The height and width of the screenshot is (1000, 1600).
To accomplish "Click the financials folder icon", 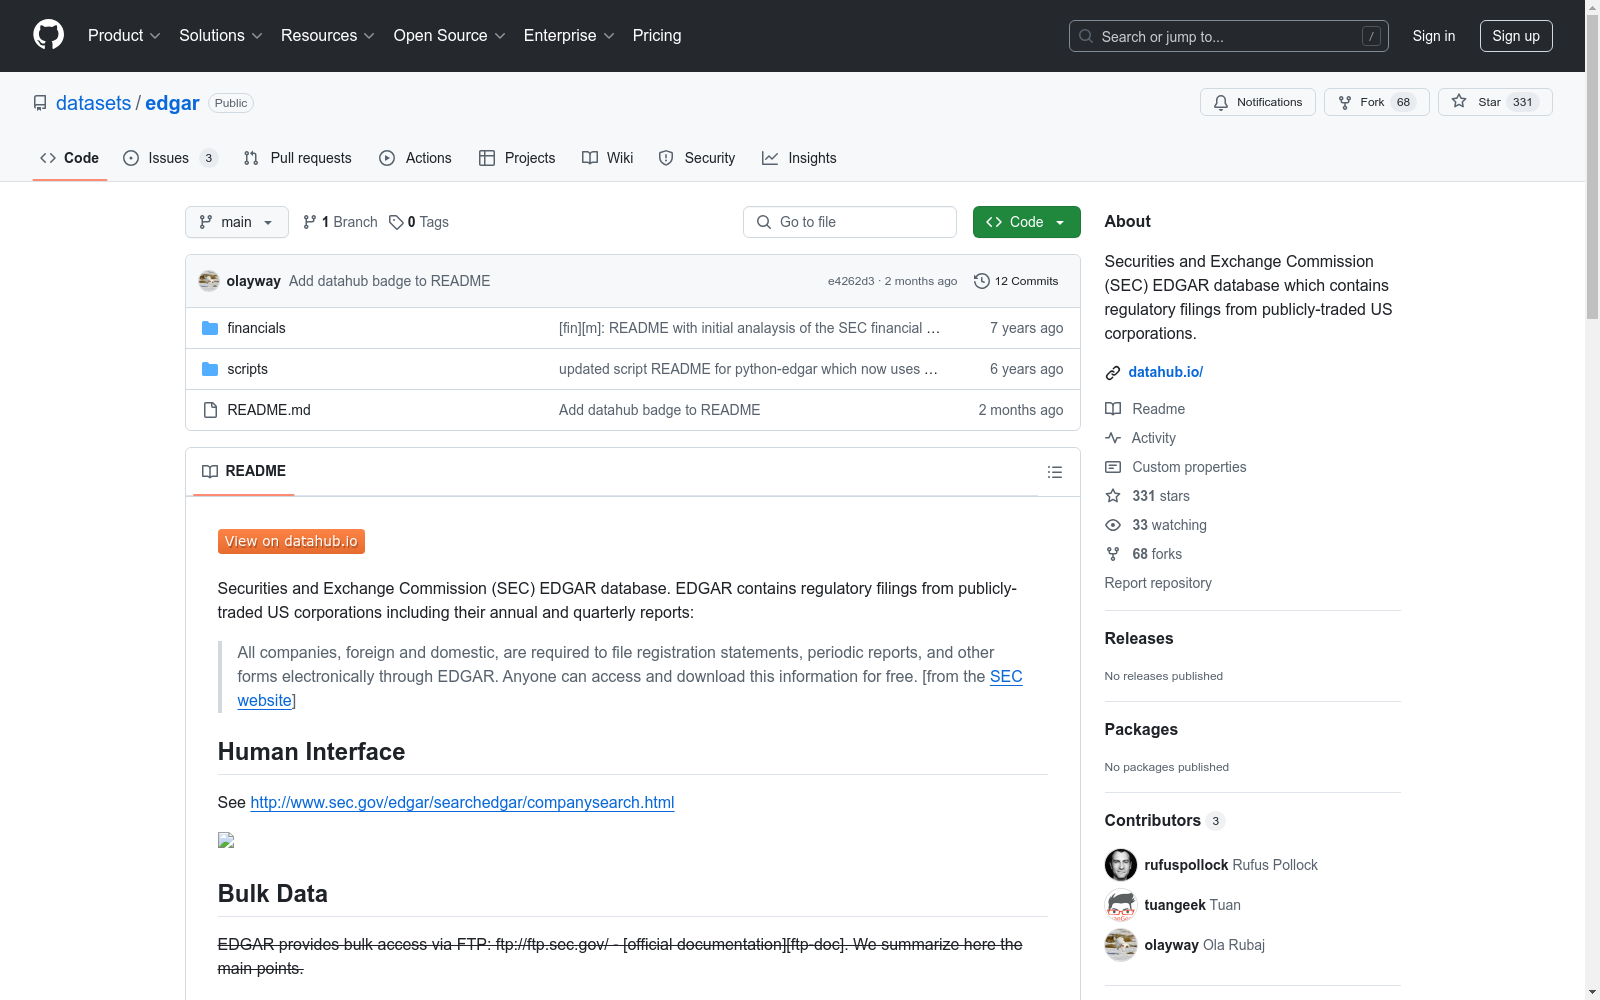I will (210, 328).
